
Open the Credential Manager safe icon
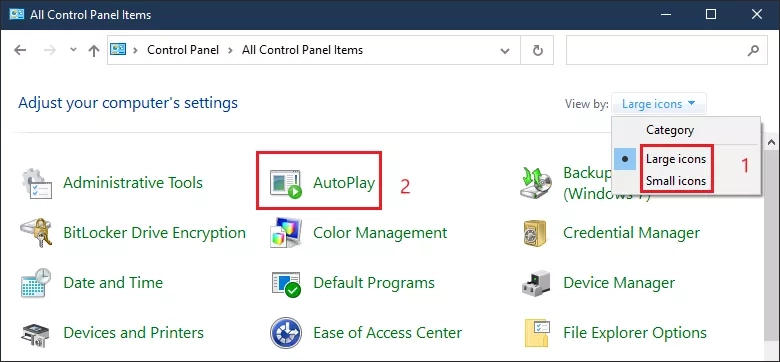[x=535, y=233]
